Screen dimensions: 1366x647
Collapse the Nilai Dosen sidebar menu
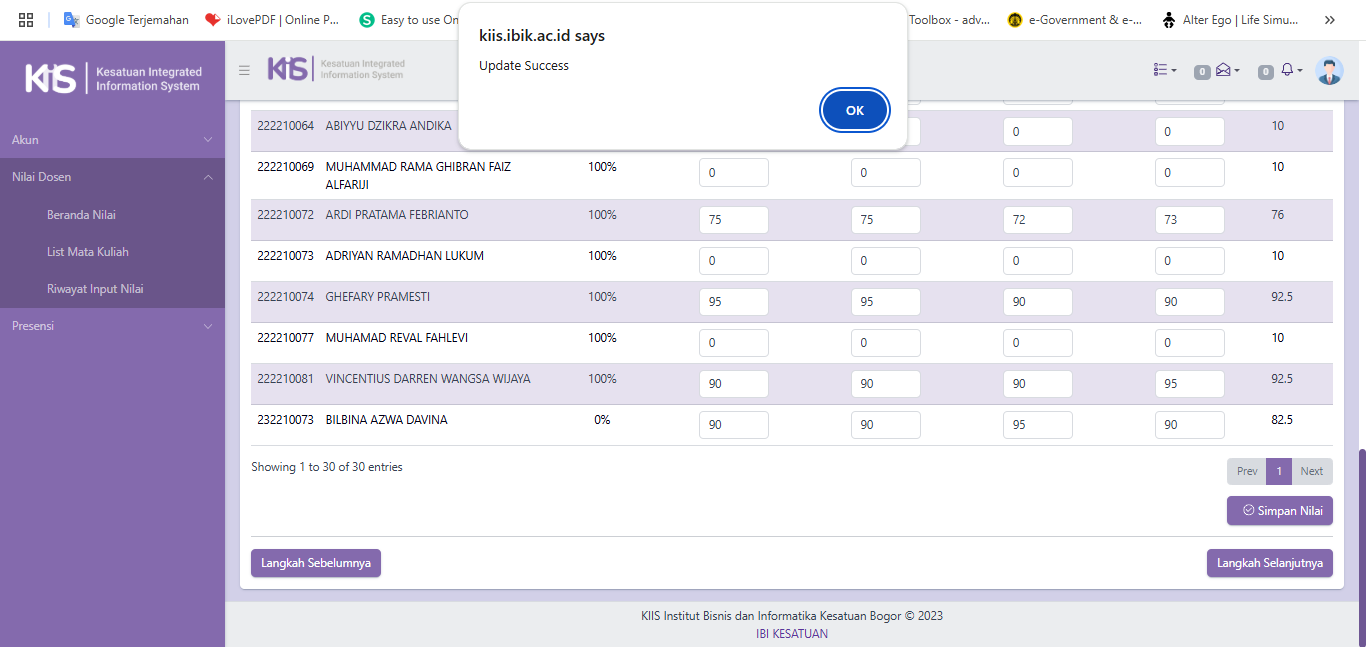112,177
